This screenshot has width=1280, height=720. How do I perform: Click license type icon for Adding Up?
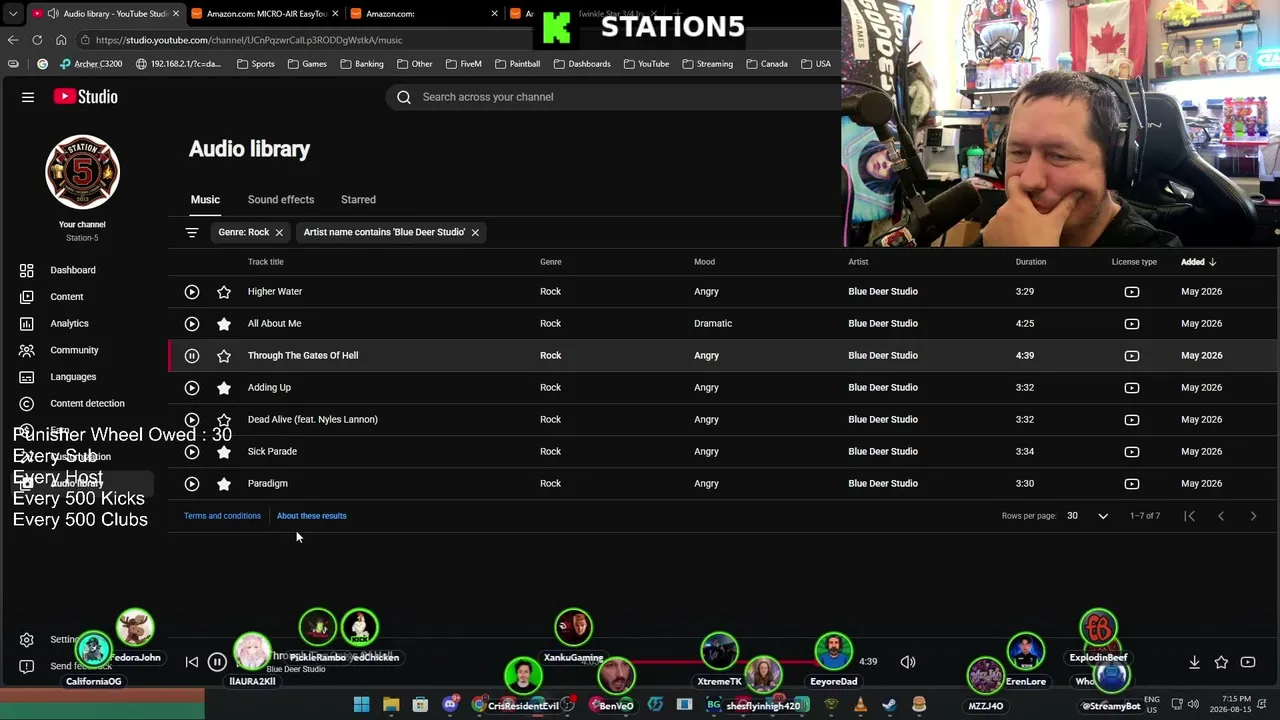coord(1132,388)
